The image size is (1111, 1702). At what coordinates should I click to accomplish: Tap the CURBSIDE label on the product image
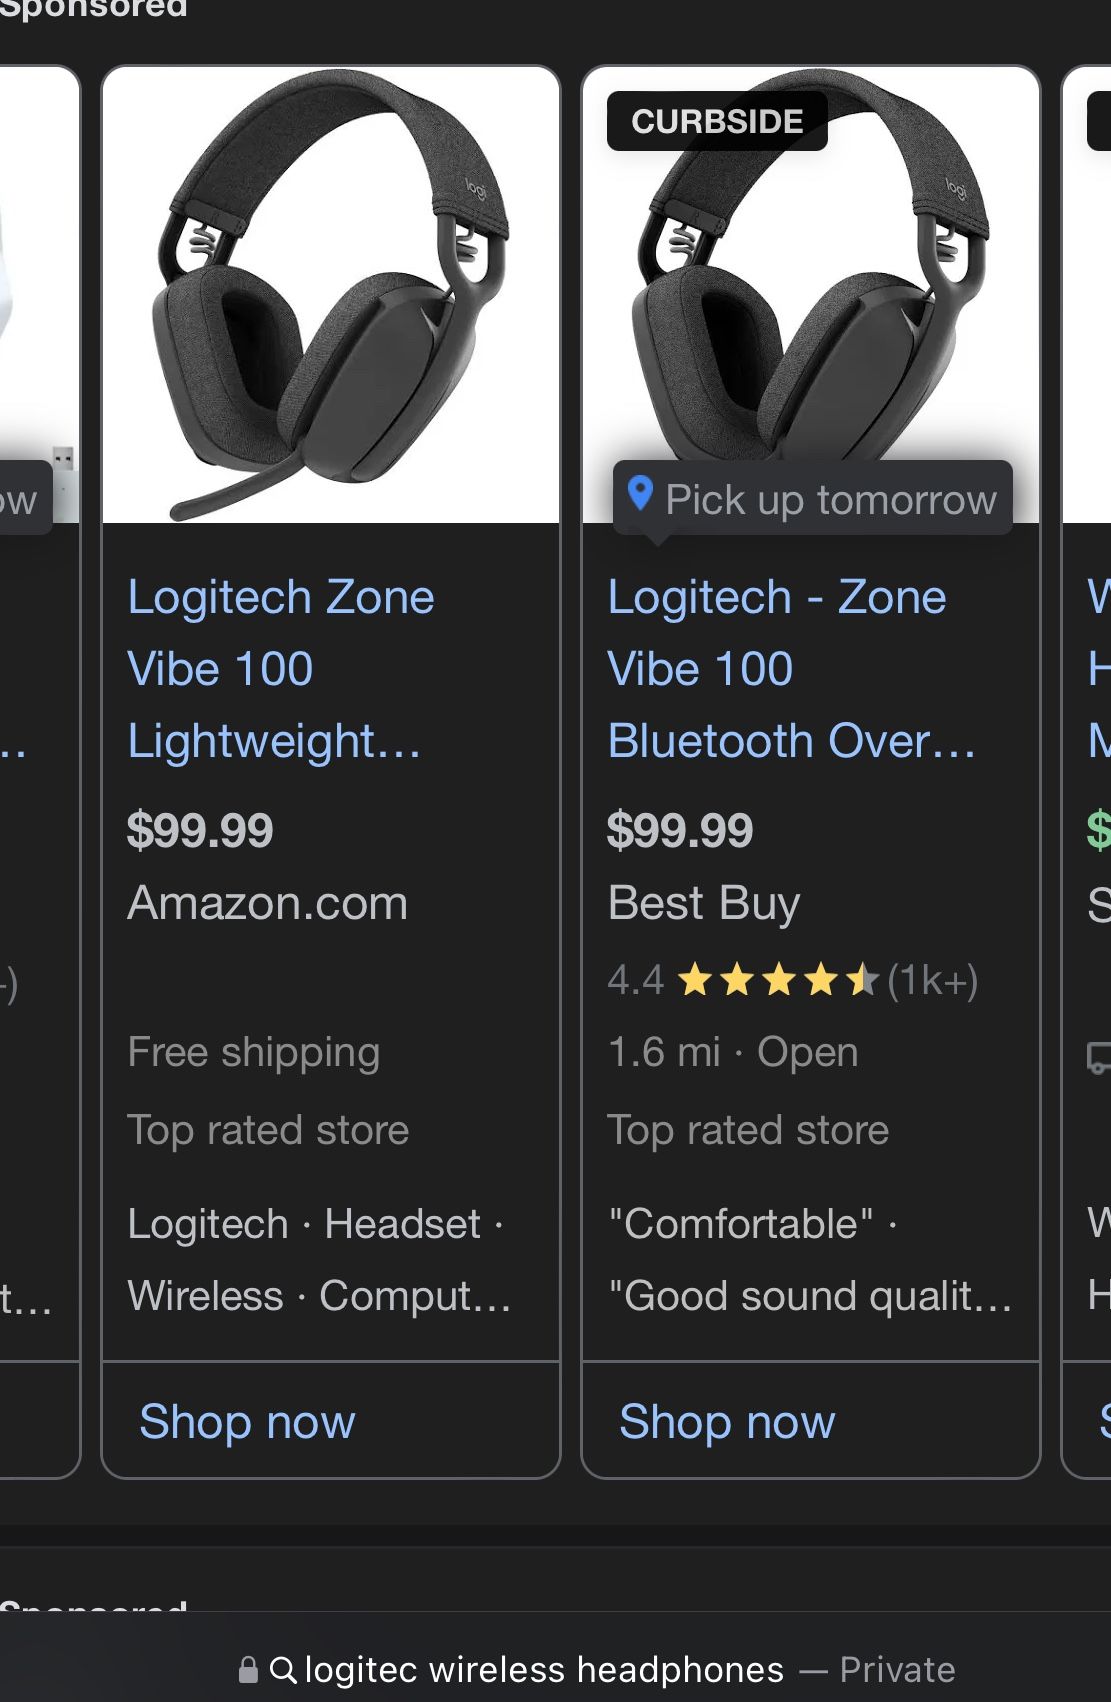pyautogui.click(x=715, y=121)
